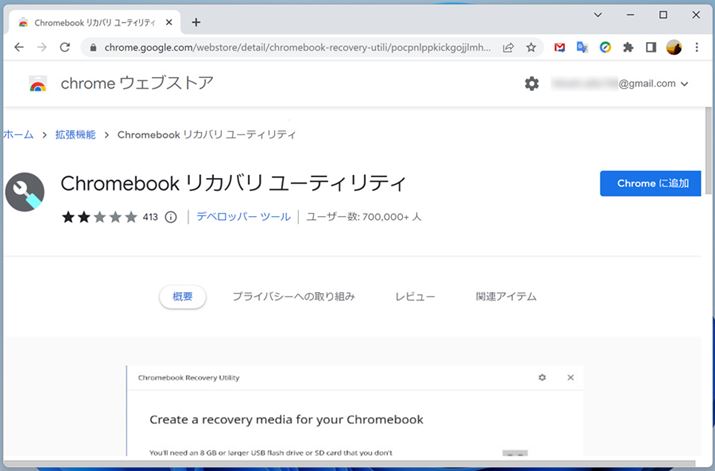Close the Chromebook リカバリ tab
The image size is (715, 471).
tap(169, 22)
